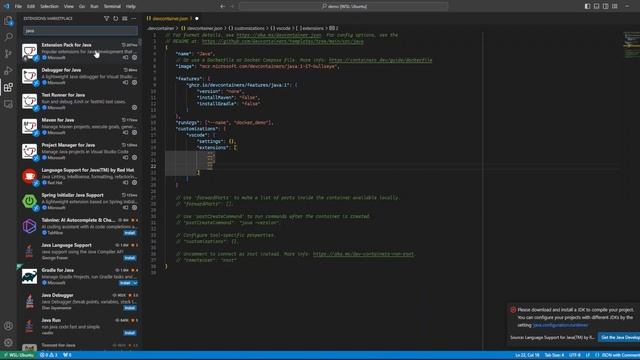This screenshot has width=640, height=360.
Task: Open manage gear for Extension Pack for Java
Action: pos(134,58)
